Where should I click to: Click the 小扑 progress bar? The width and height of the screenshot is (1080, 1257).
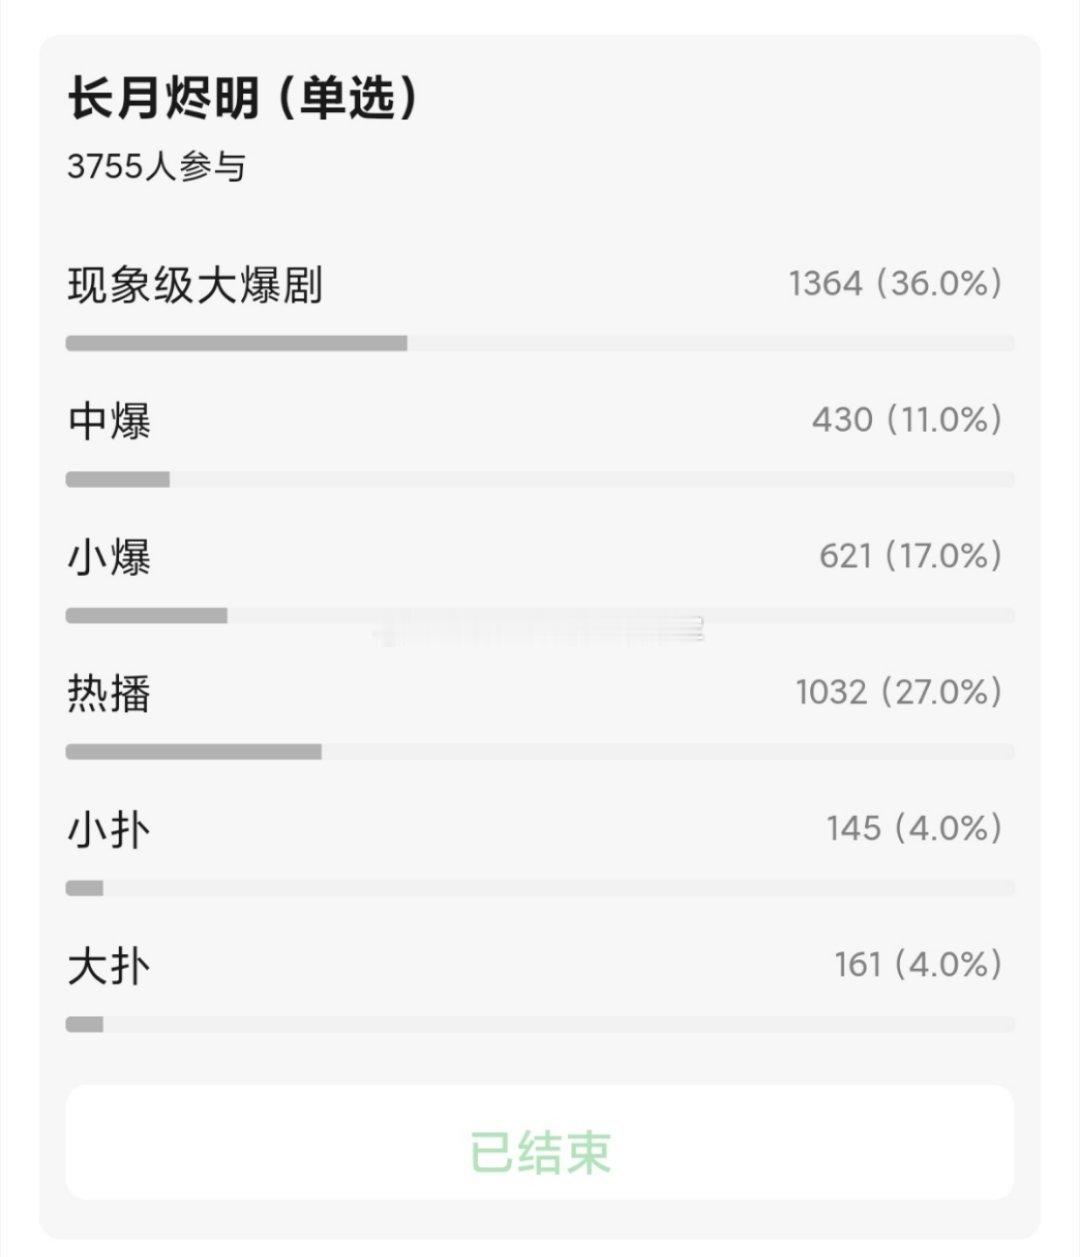click(x=540, y=888)
